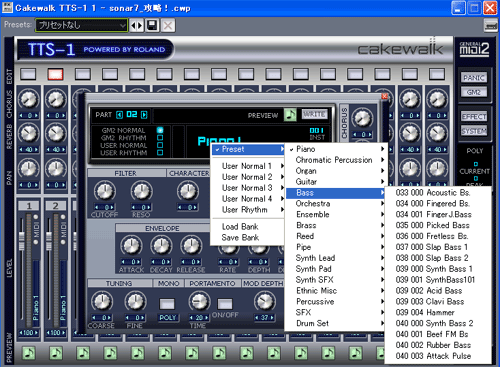Click the PANIC button

pos(474,78)
